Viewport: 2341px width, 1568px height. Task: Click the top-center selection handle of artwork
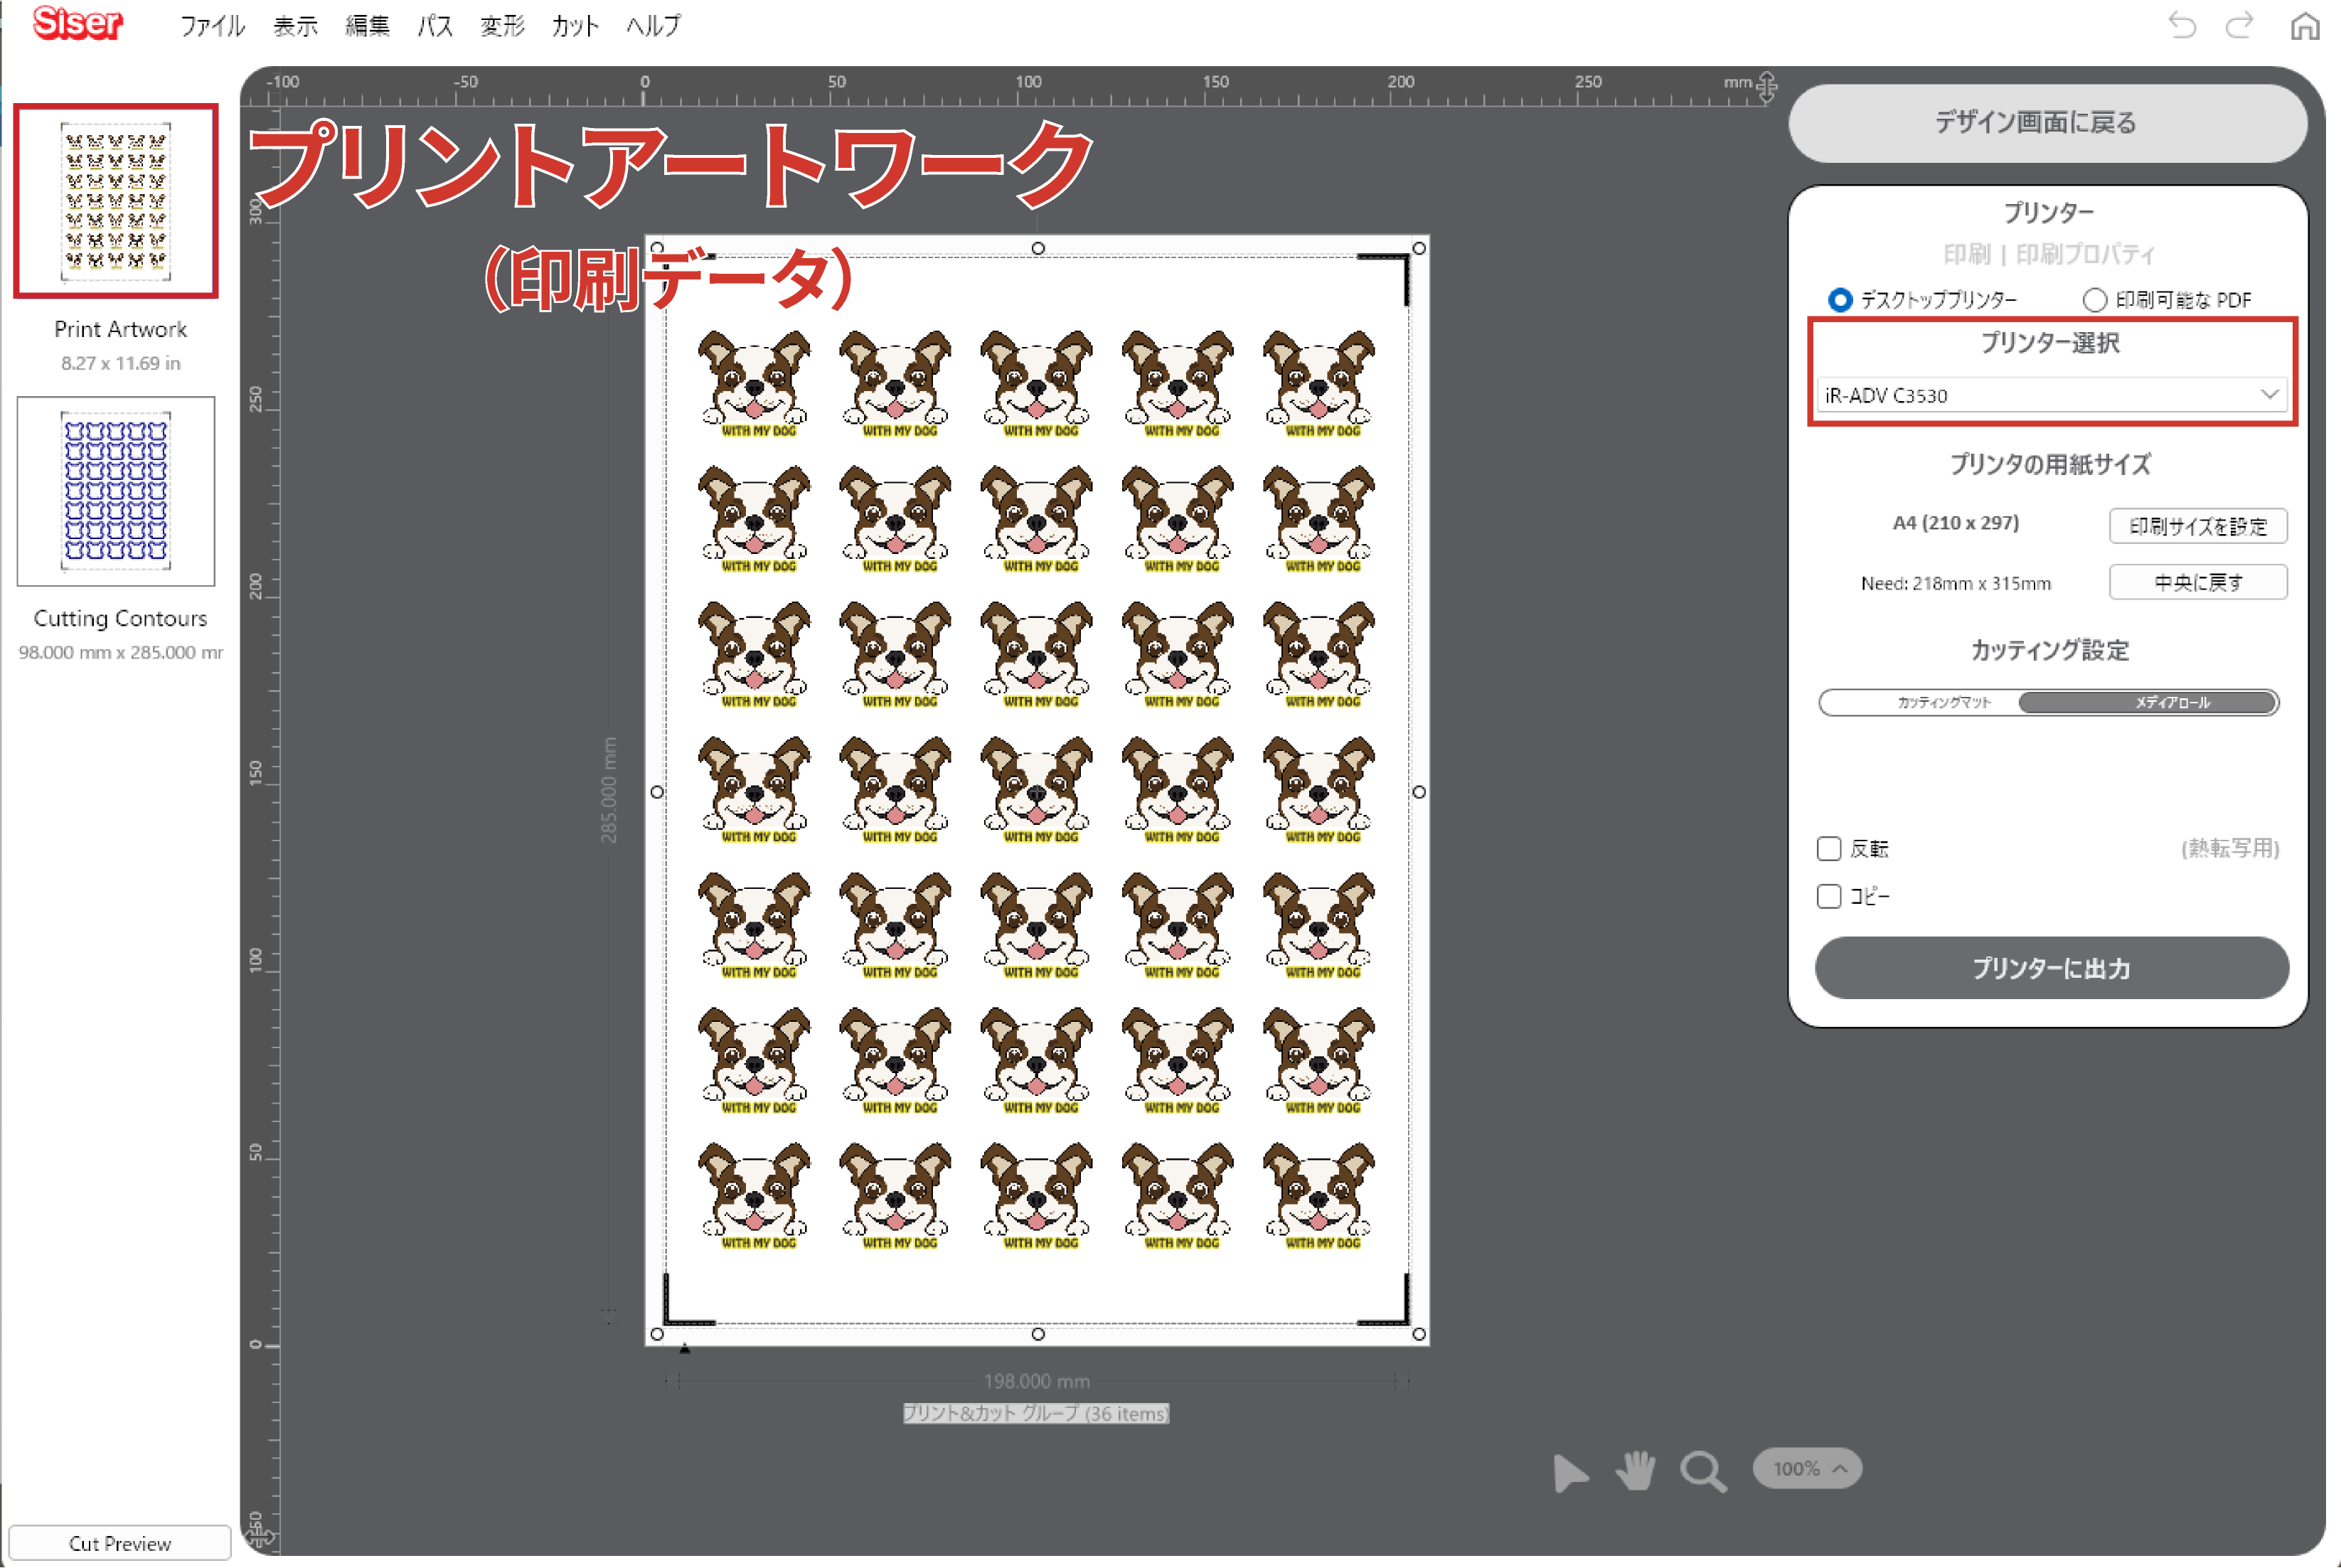[x=1038, y=248]
